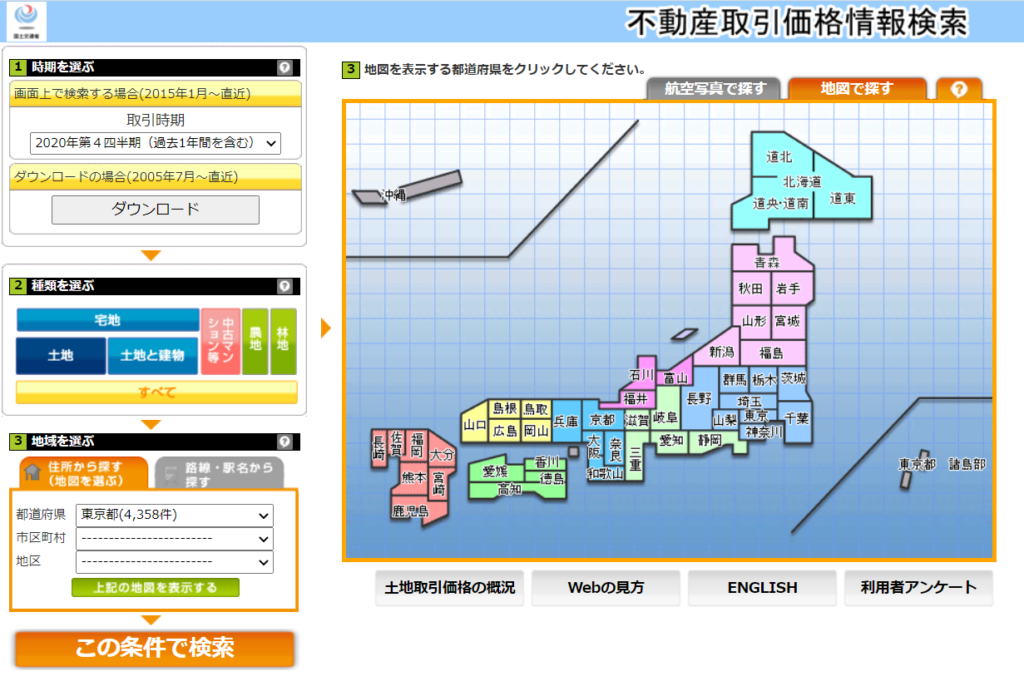Open the 都道府県 prefecture dropdown

(x=175, y=515)
